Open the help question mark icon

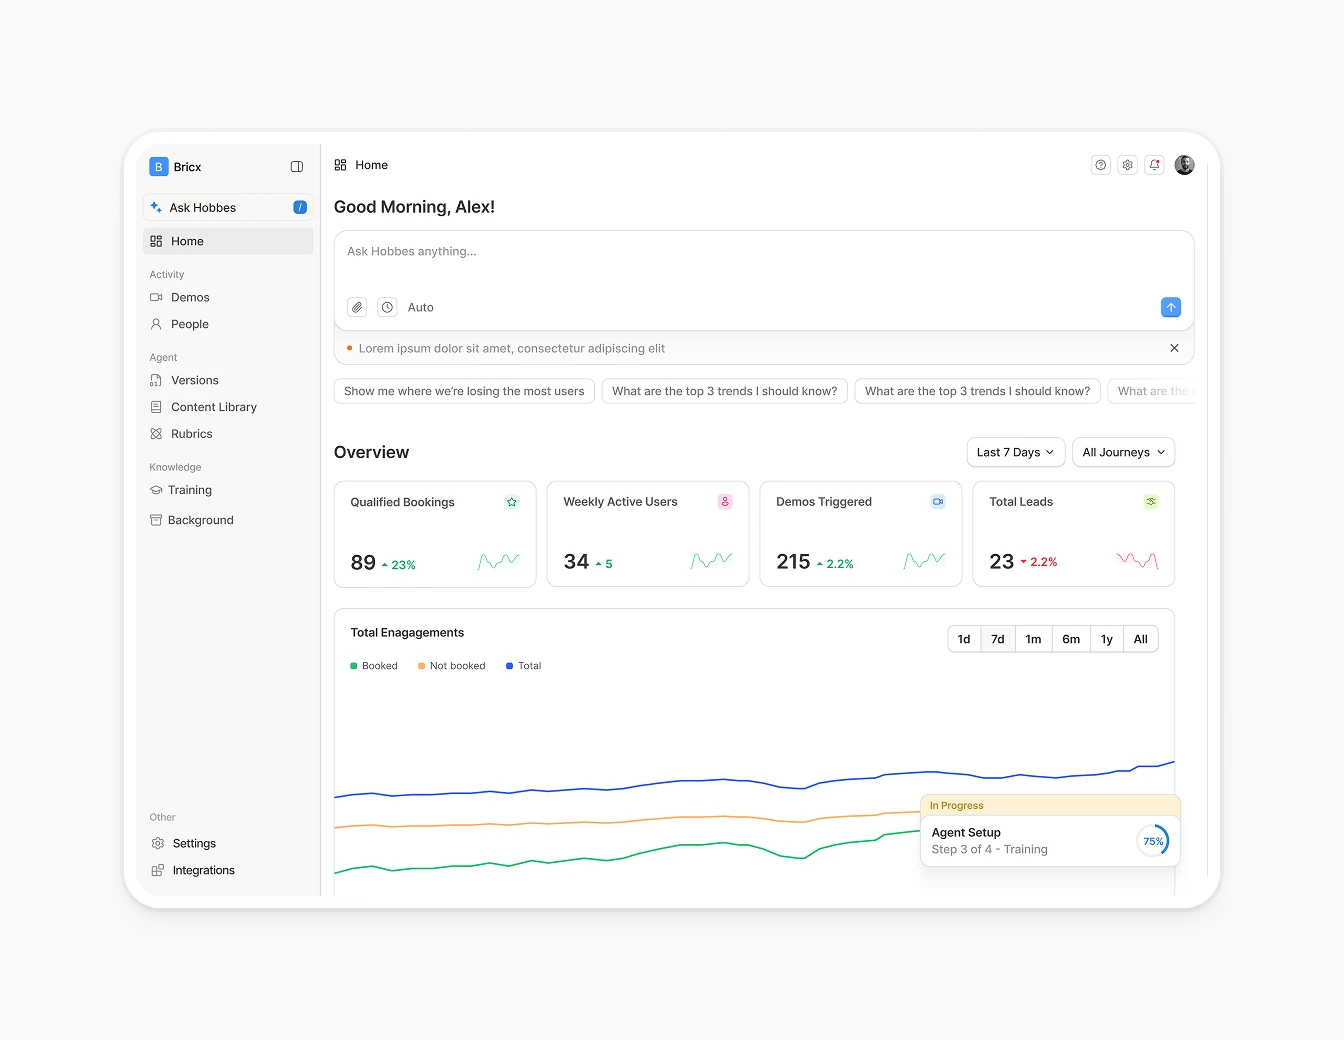coord(1100,165)
